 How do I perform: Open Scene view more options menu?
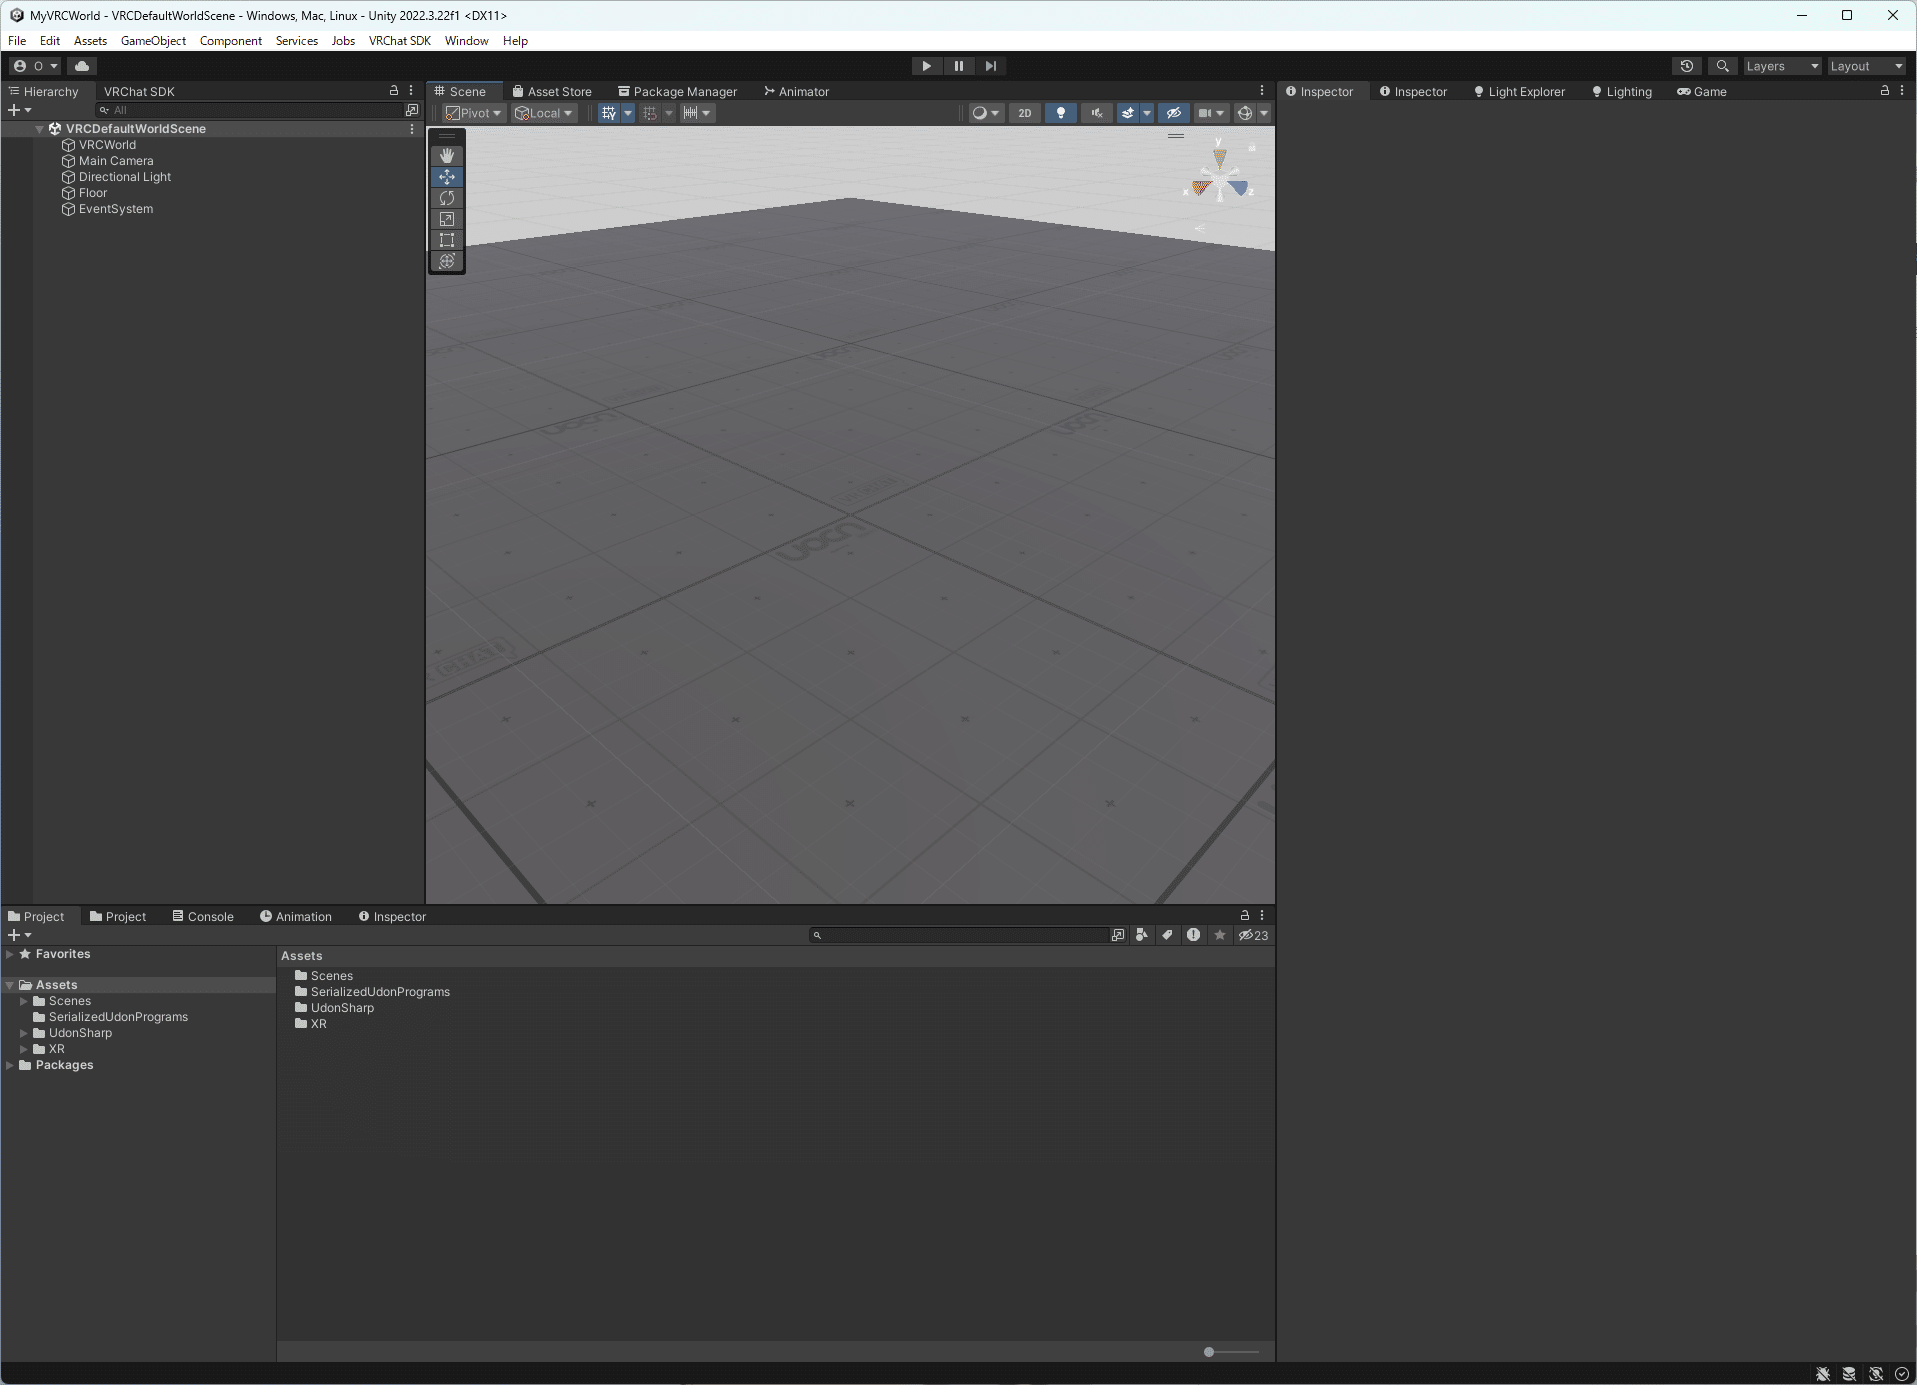1262,90
